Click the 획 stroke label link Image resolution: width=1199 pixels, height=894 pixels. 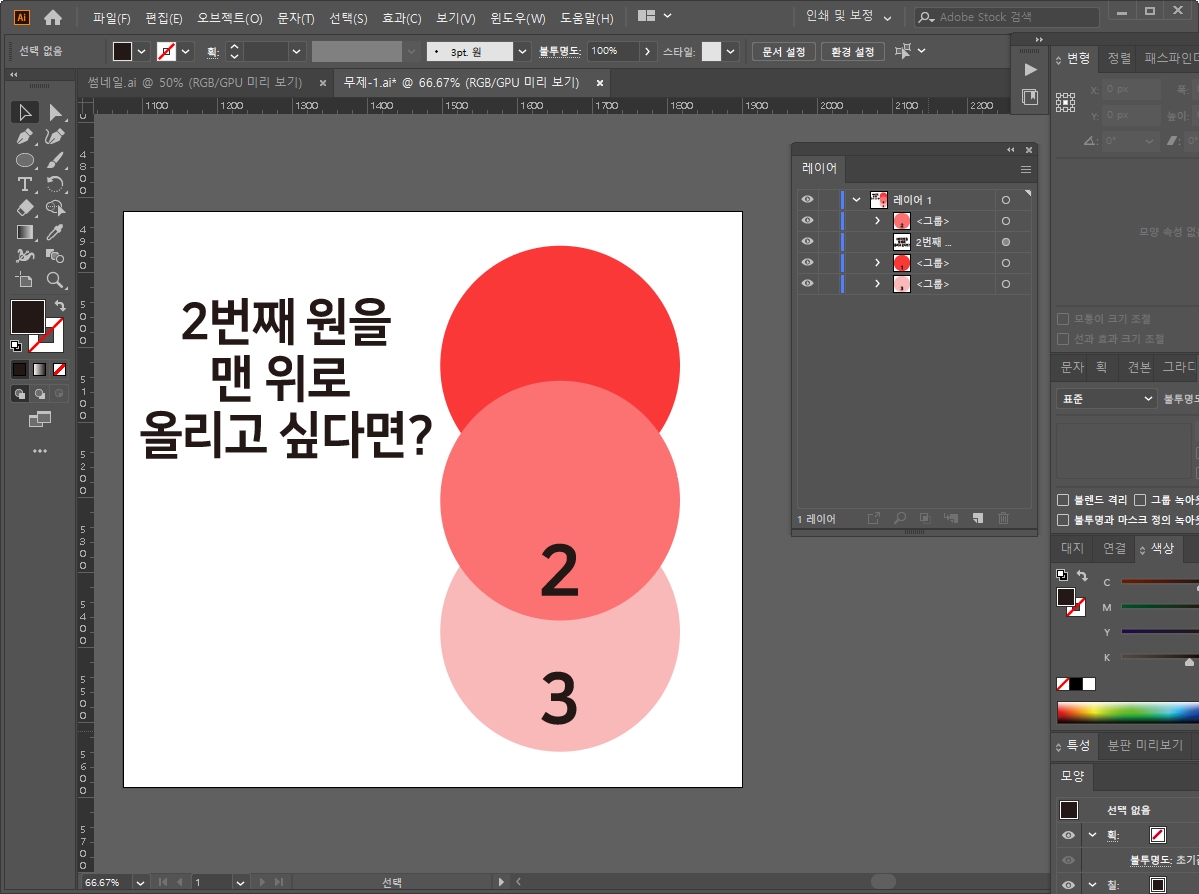(x=213, y=52)
